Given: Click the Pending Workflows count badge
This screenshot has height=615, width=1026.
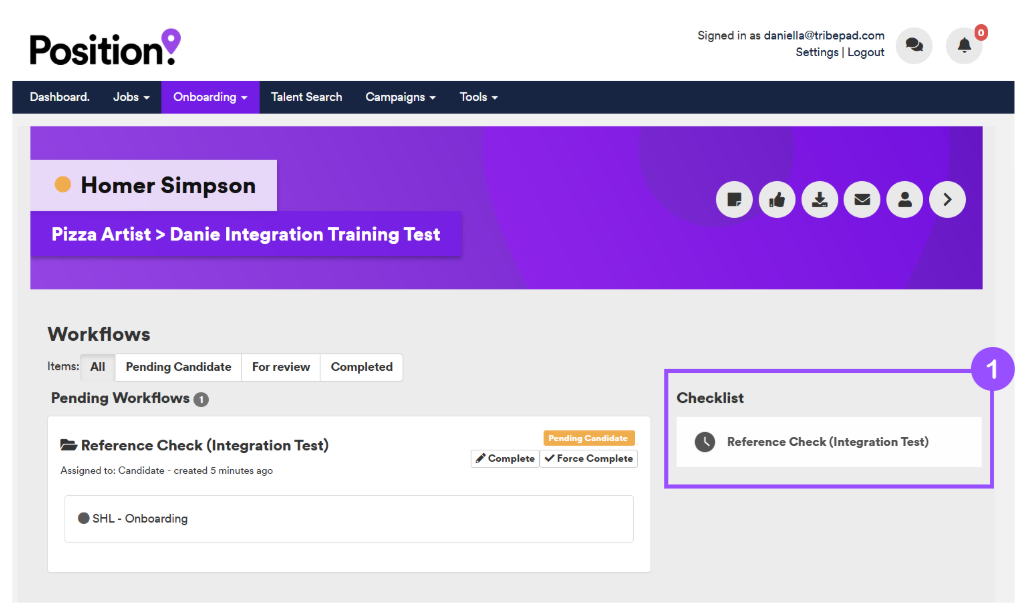Looking at the screenshot, I should click(202, 399).
